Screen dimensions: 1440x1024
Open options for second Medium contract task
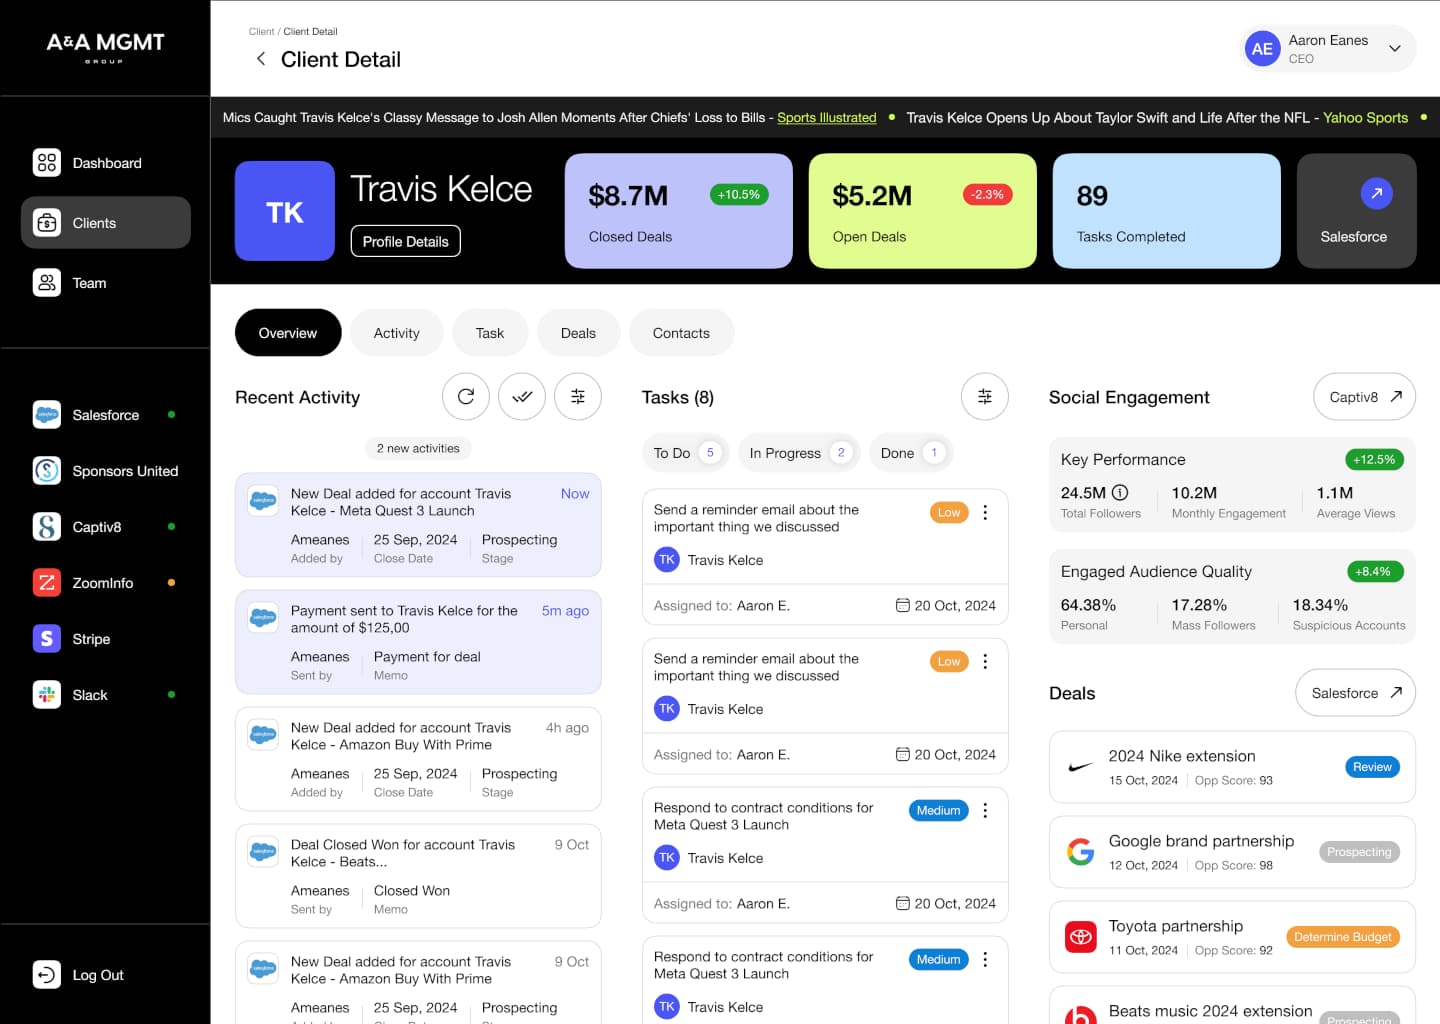pyautogui.click(x=985, y=960)
